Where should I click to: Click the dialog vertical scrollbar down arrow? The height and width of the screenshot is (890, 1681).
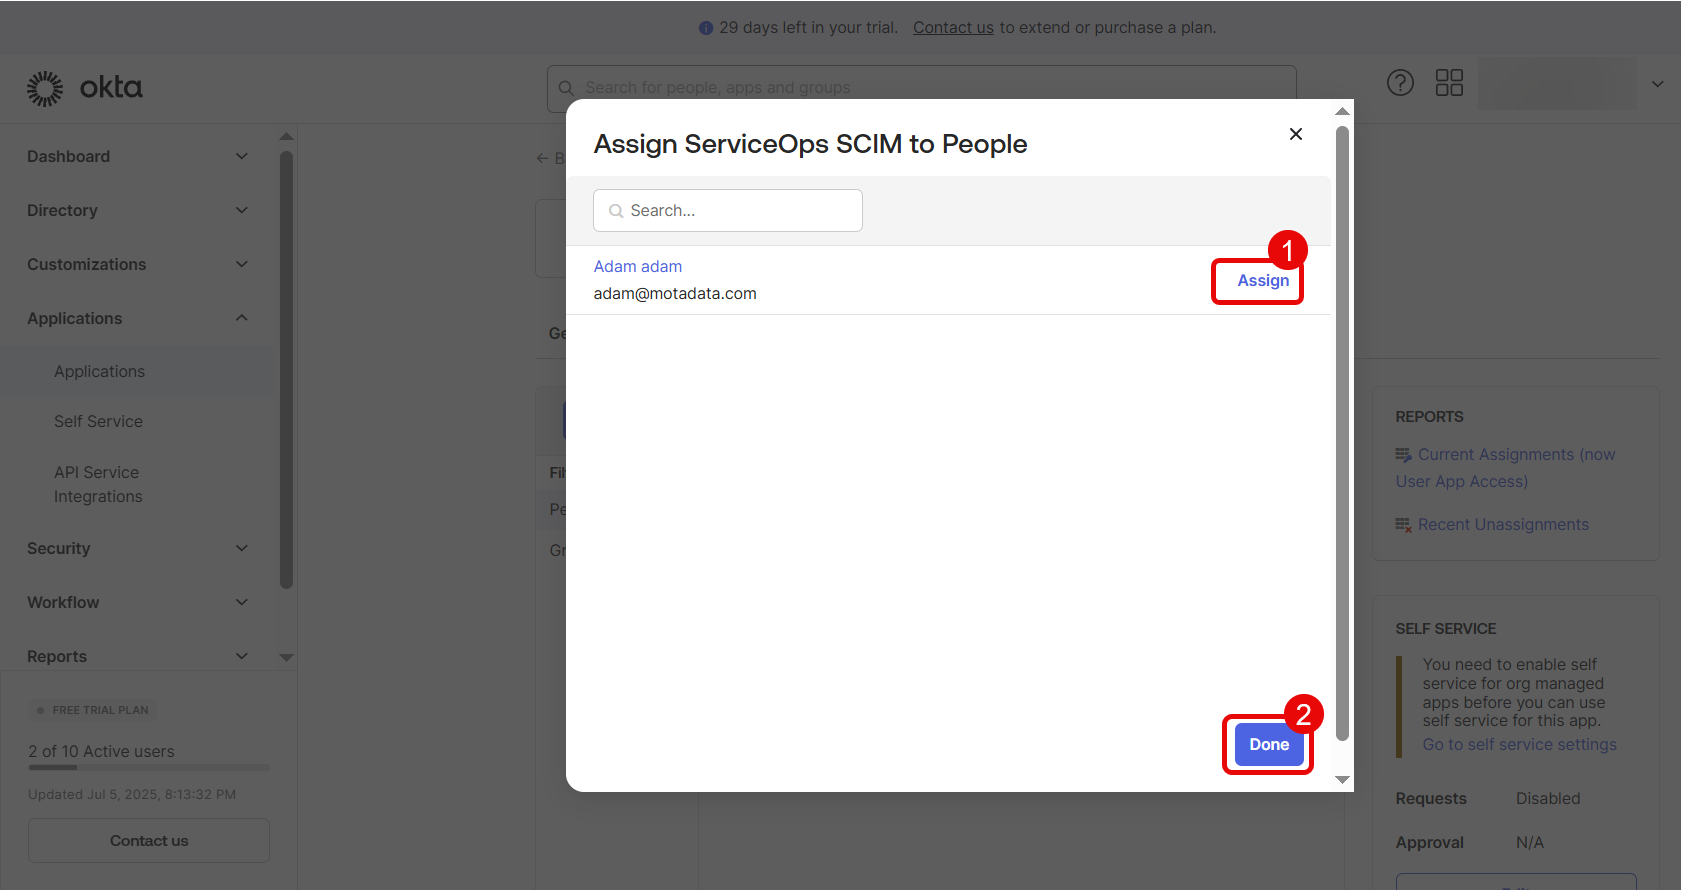click(x=1342, y=780)
